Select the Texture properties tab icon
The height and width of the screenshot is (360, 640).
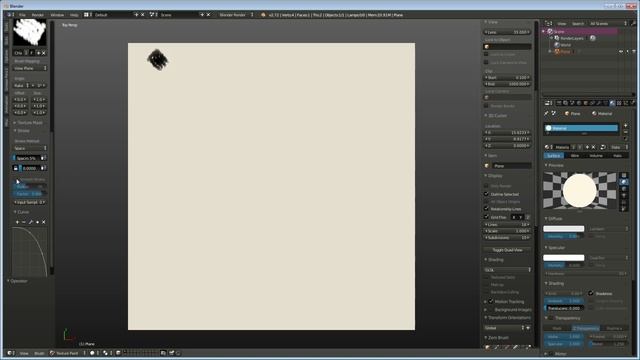619,103
